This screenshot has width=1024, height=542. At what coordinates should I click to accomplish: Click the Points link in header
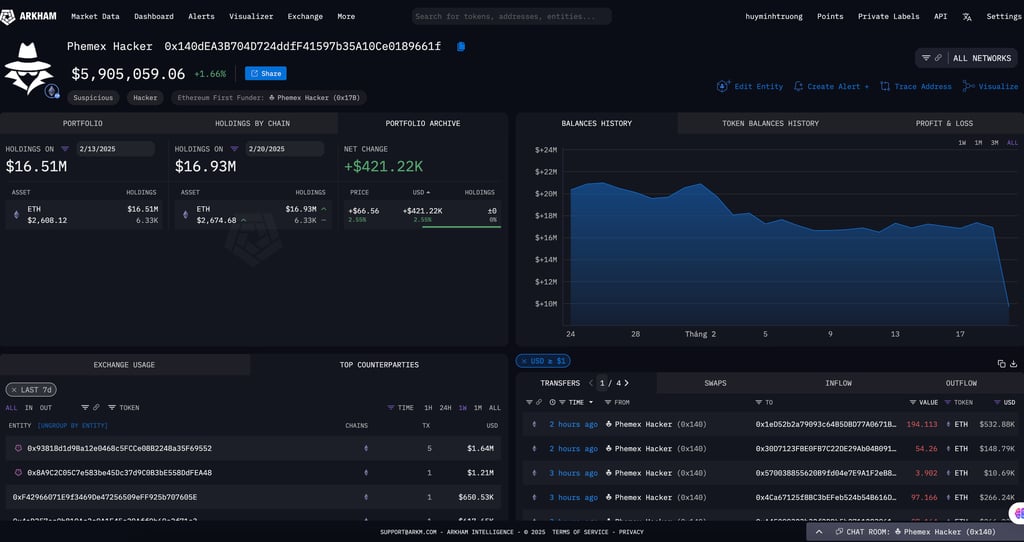click(830, 16)
